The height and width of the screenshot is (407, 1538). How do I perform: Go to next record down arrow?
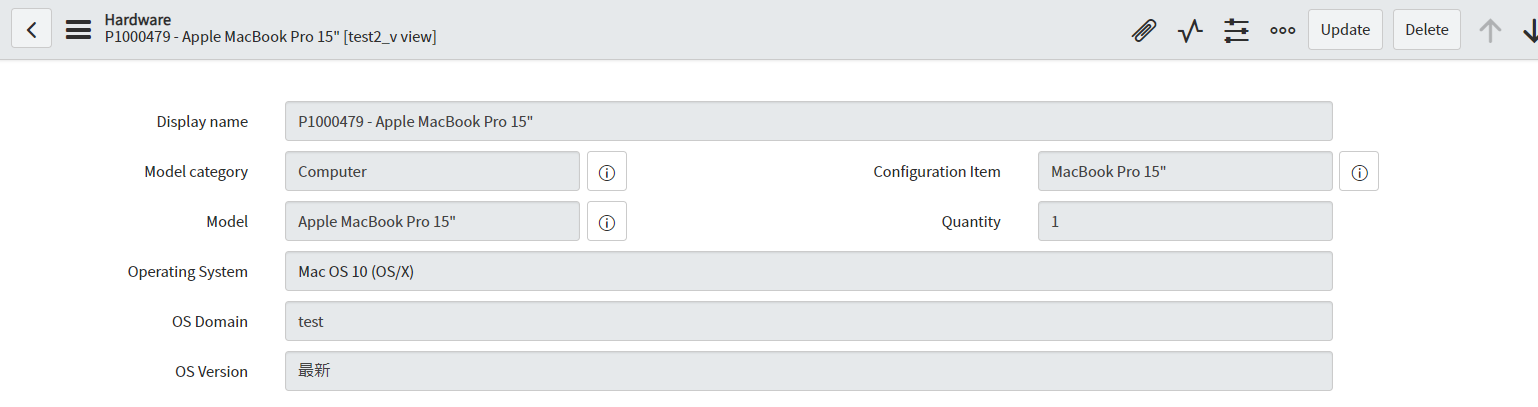pyautogui.click(x=1529, y=30)
